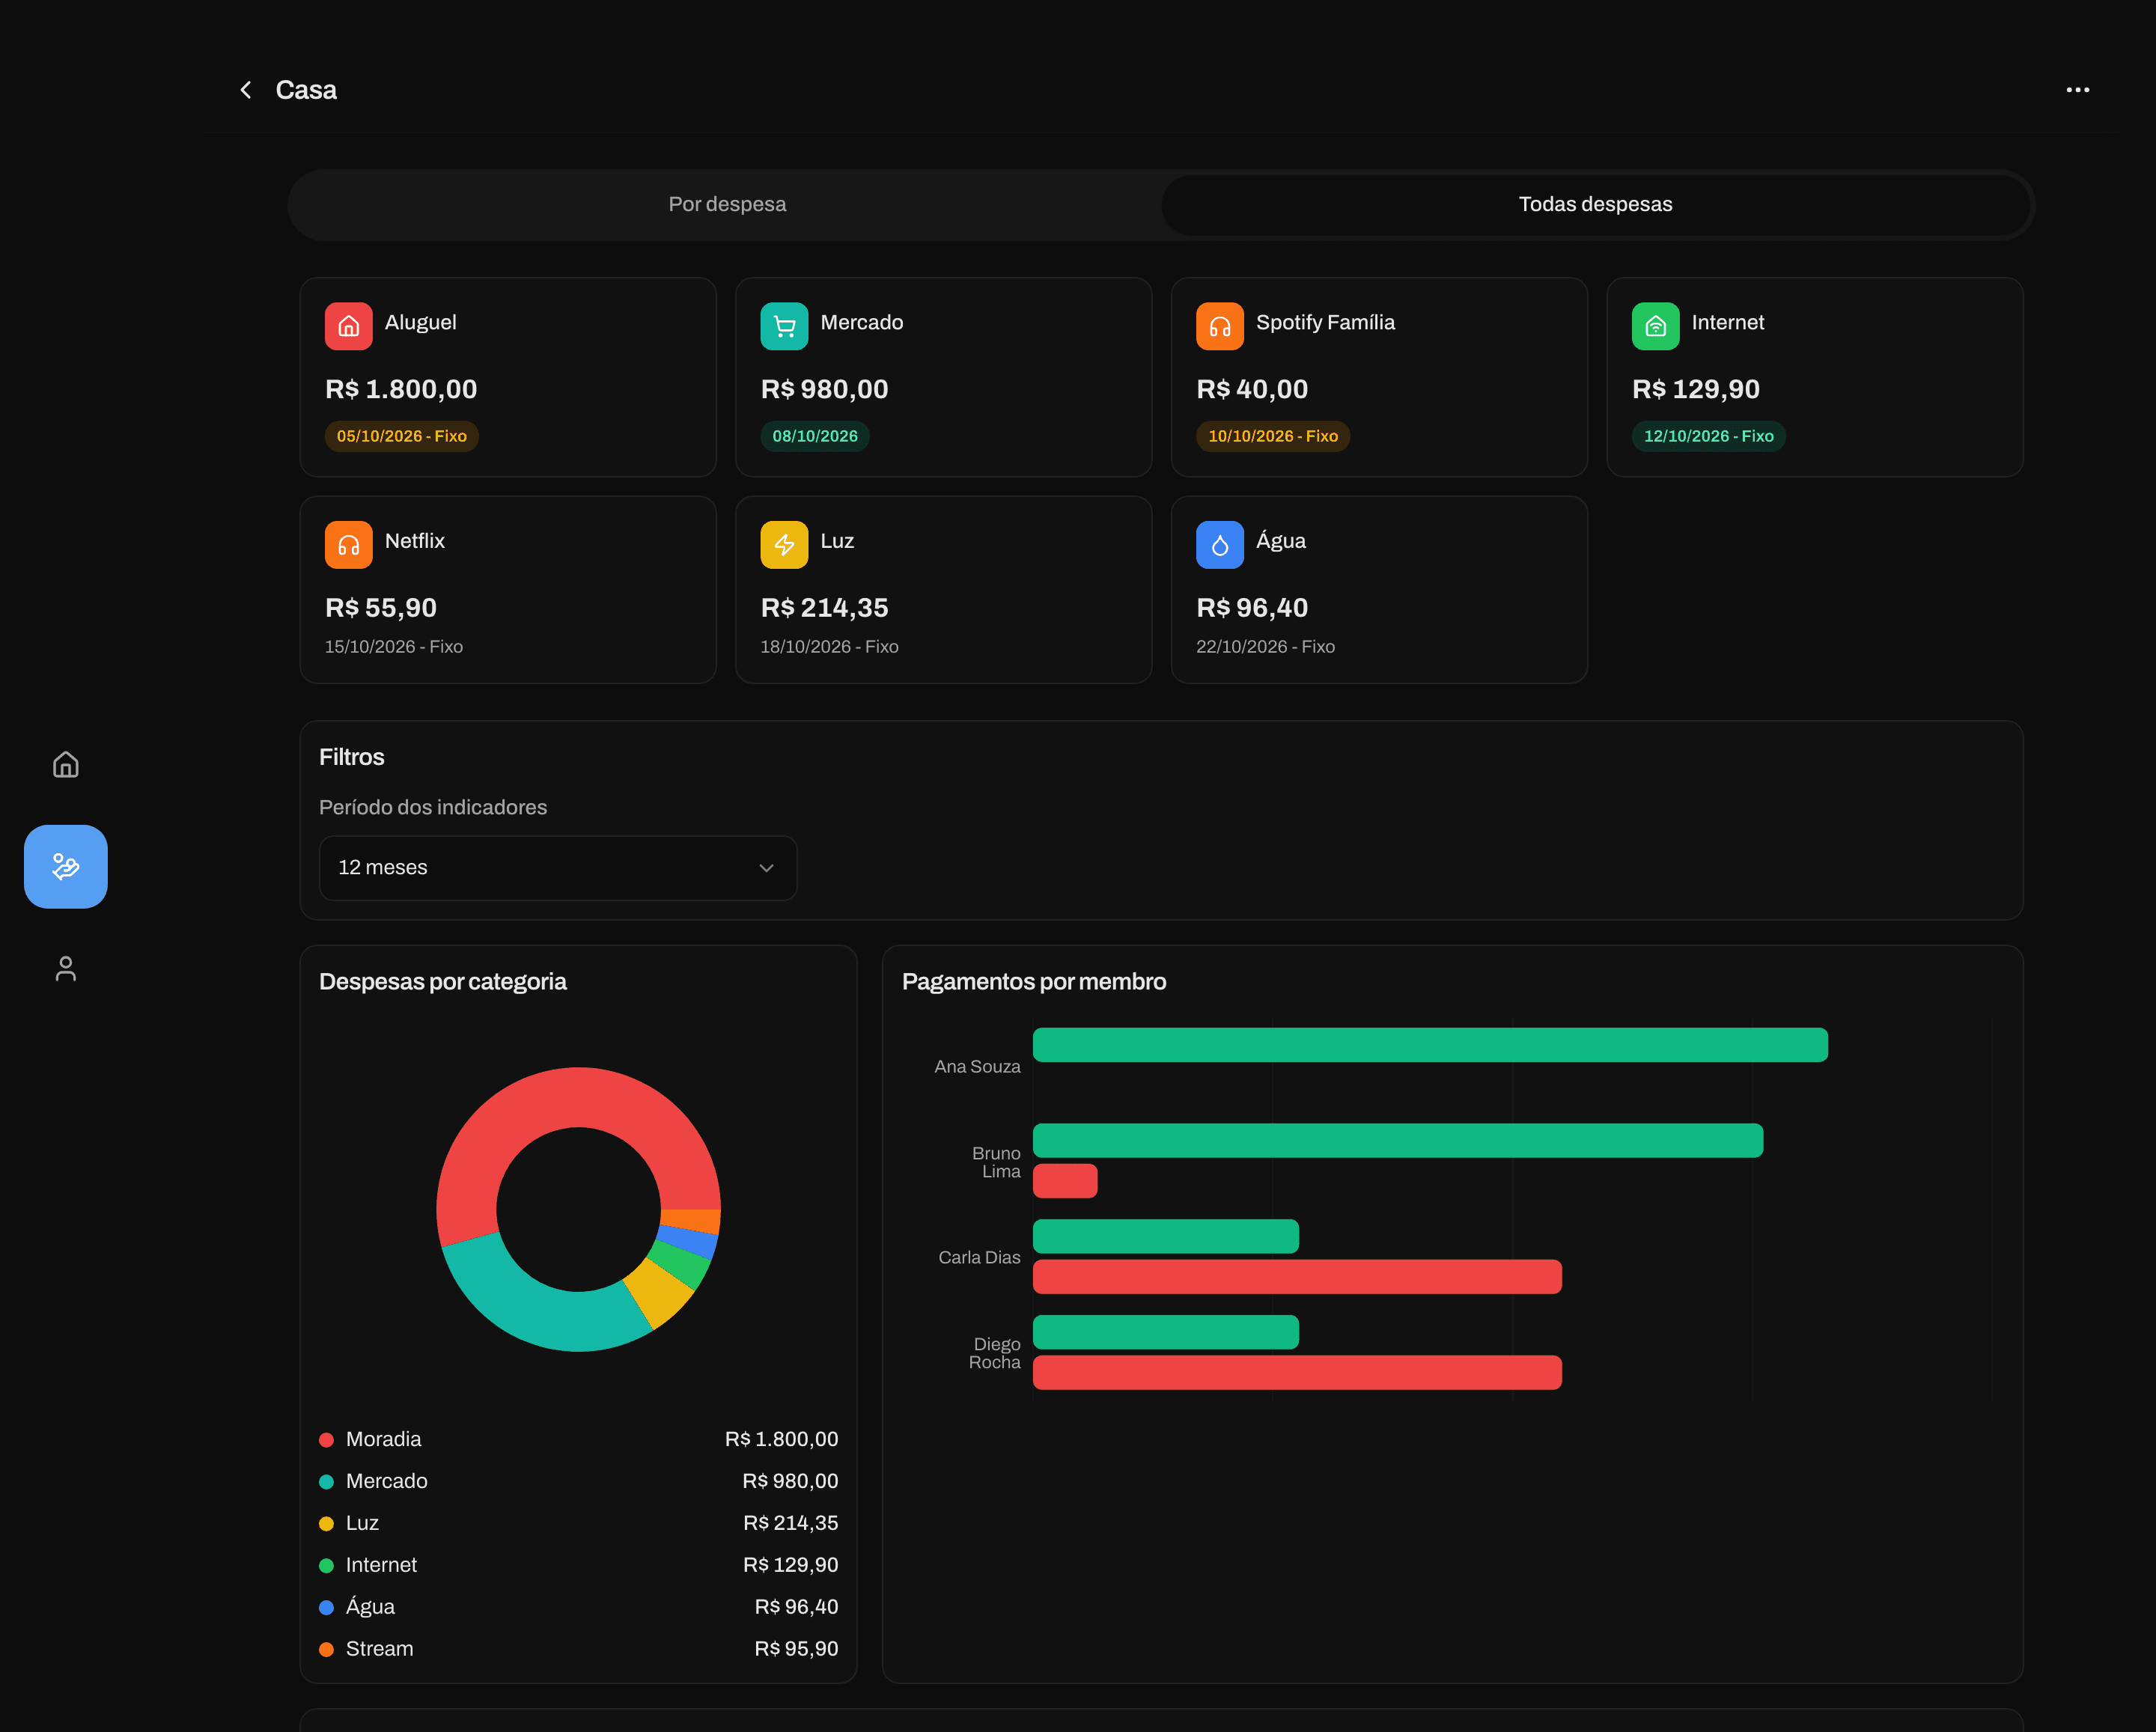2156x1732 pixels.
Task: Open the Luz R$ 214,35 card
Action: (944, 590)
